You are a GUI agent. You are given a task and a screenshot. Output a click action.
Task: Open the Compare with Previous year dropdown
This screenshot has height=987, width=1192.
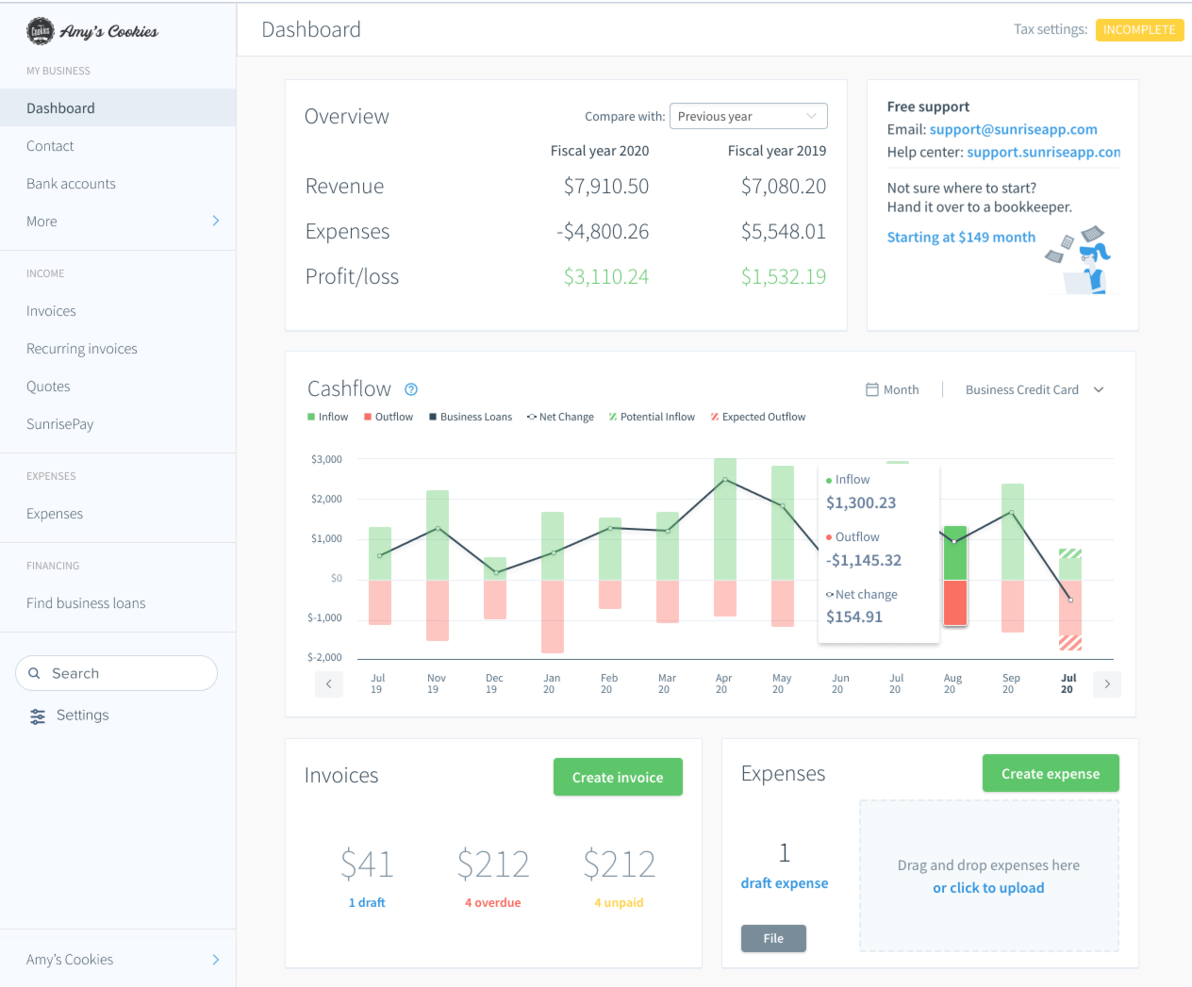pos(748,116)
